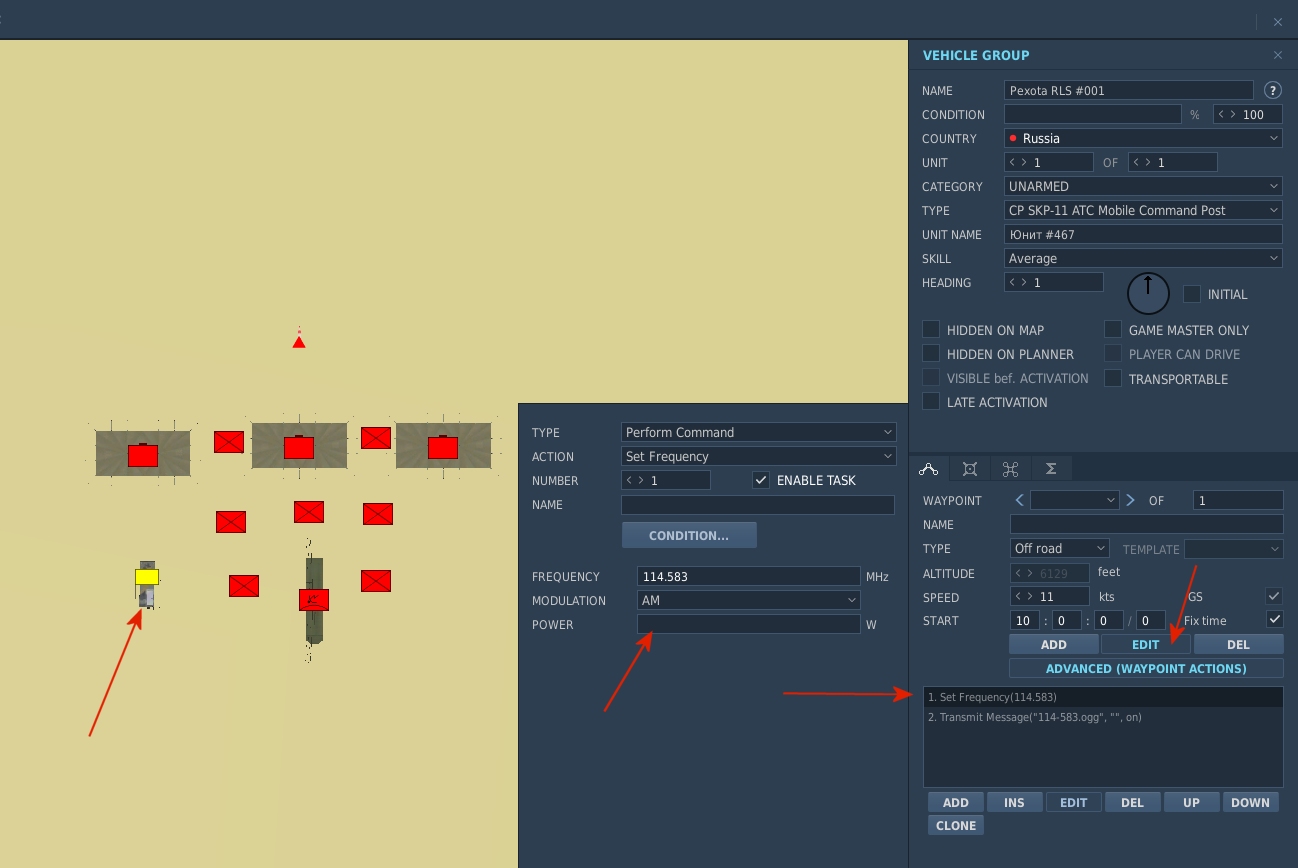Viewport: 1298px width, 868px height.
Task: Enable Late Activation checkbox
Action: pos(931,401)
